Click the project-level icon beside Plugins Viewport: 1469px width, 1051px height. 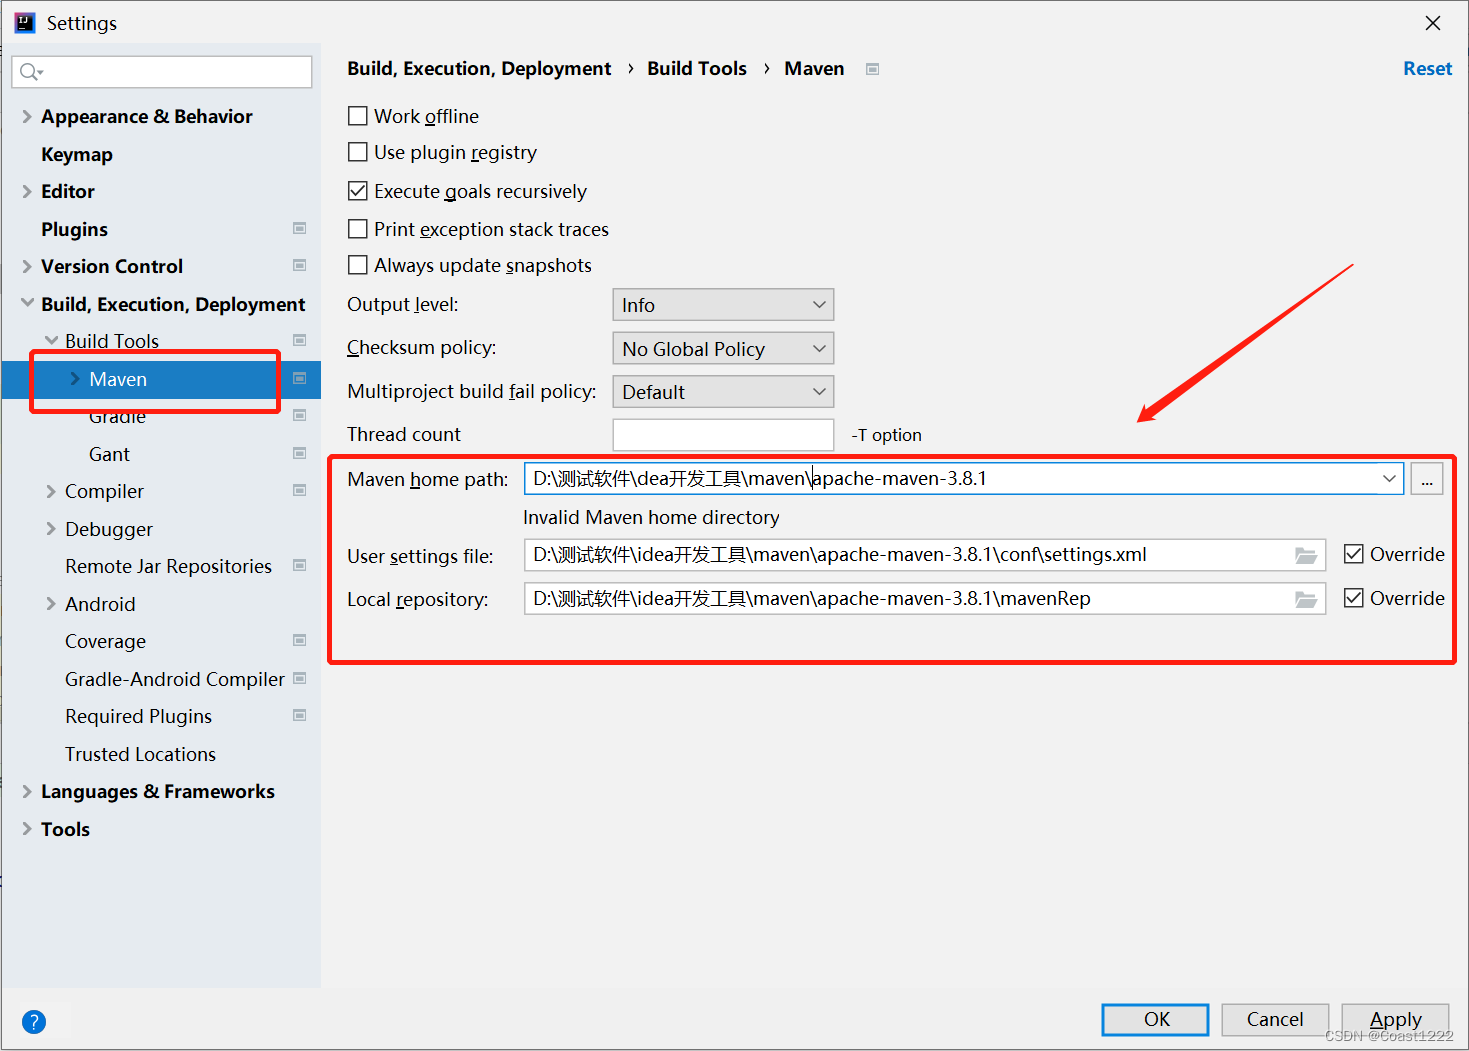click(x=299, y=229)
